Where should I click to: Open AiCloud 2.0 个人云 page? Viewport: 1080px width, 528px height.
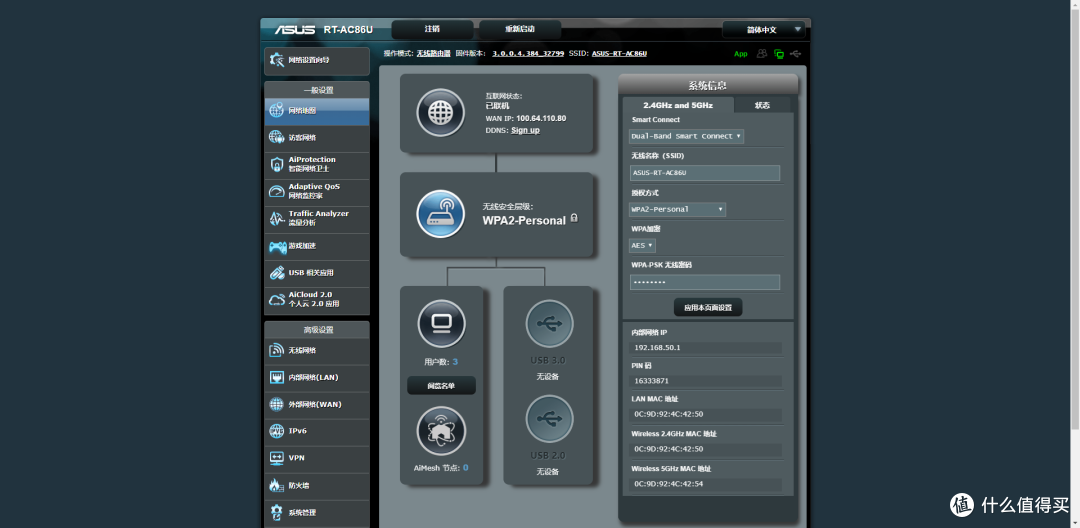pyautogui.click(x=317, y=299)
